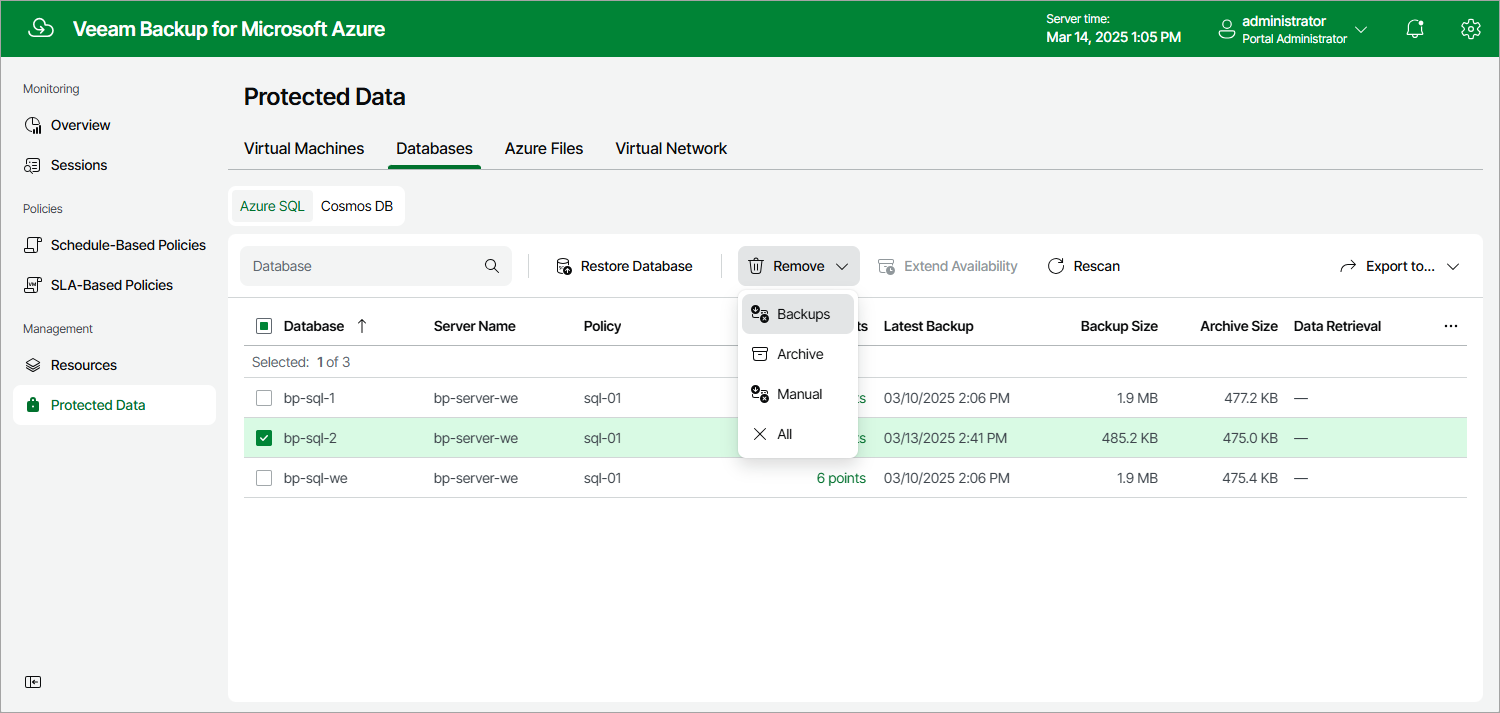
Task: Click the Manual entry icon in menu
Action: pyautogui.click(x=760, y=394)
